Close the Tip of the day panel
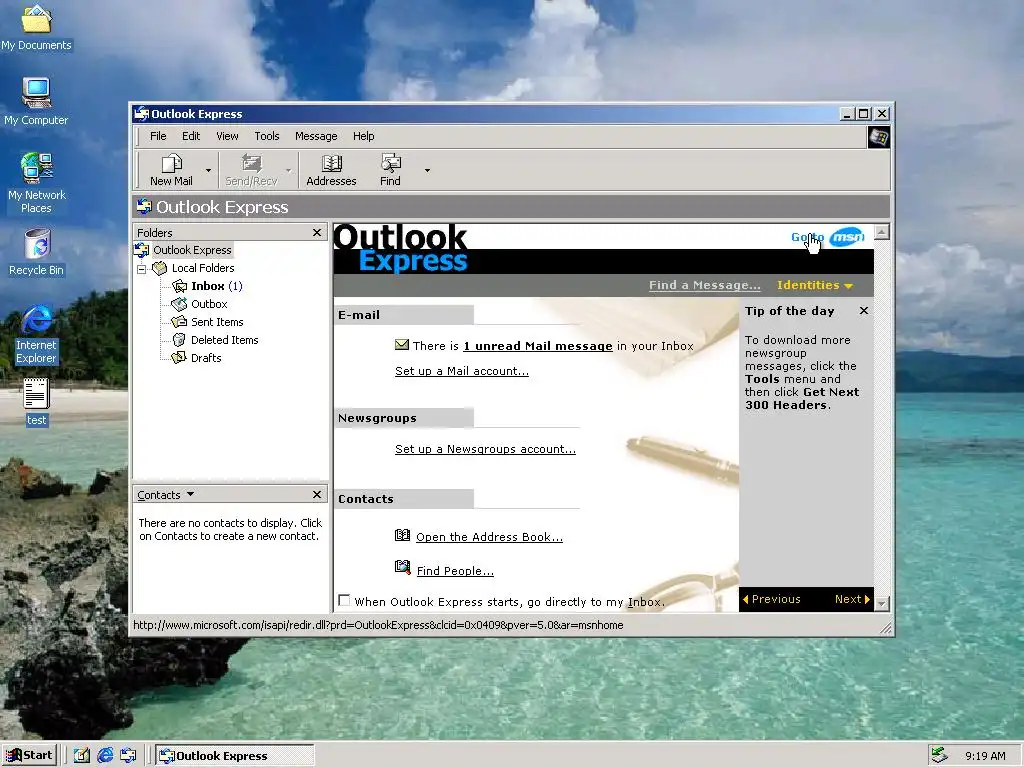 pyautogui.click(x=863, y=311)
